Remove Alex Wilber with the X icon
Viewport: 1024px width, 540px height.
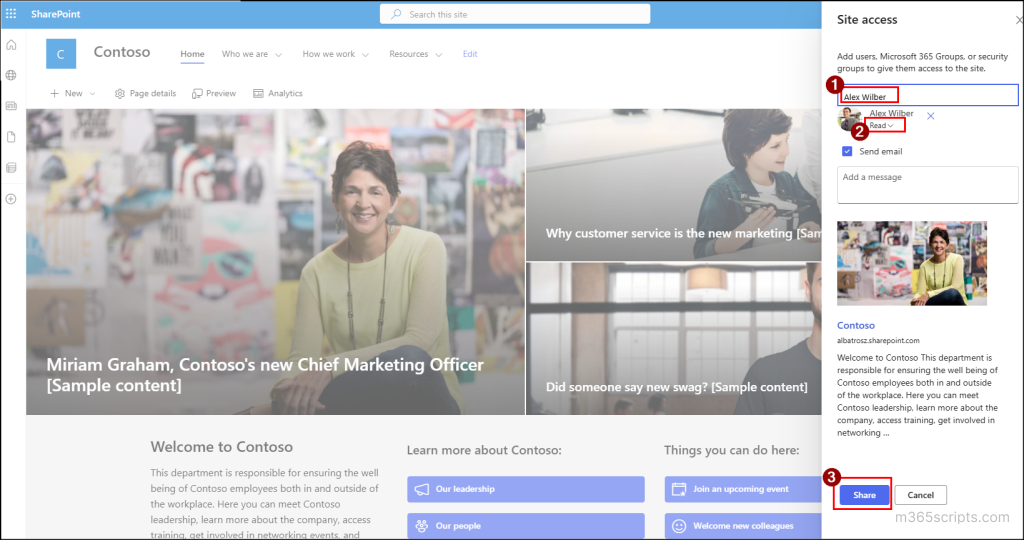pos(931,116)
